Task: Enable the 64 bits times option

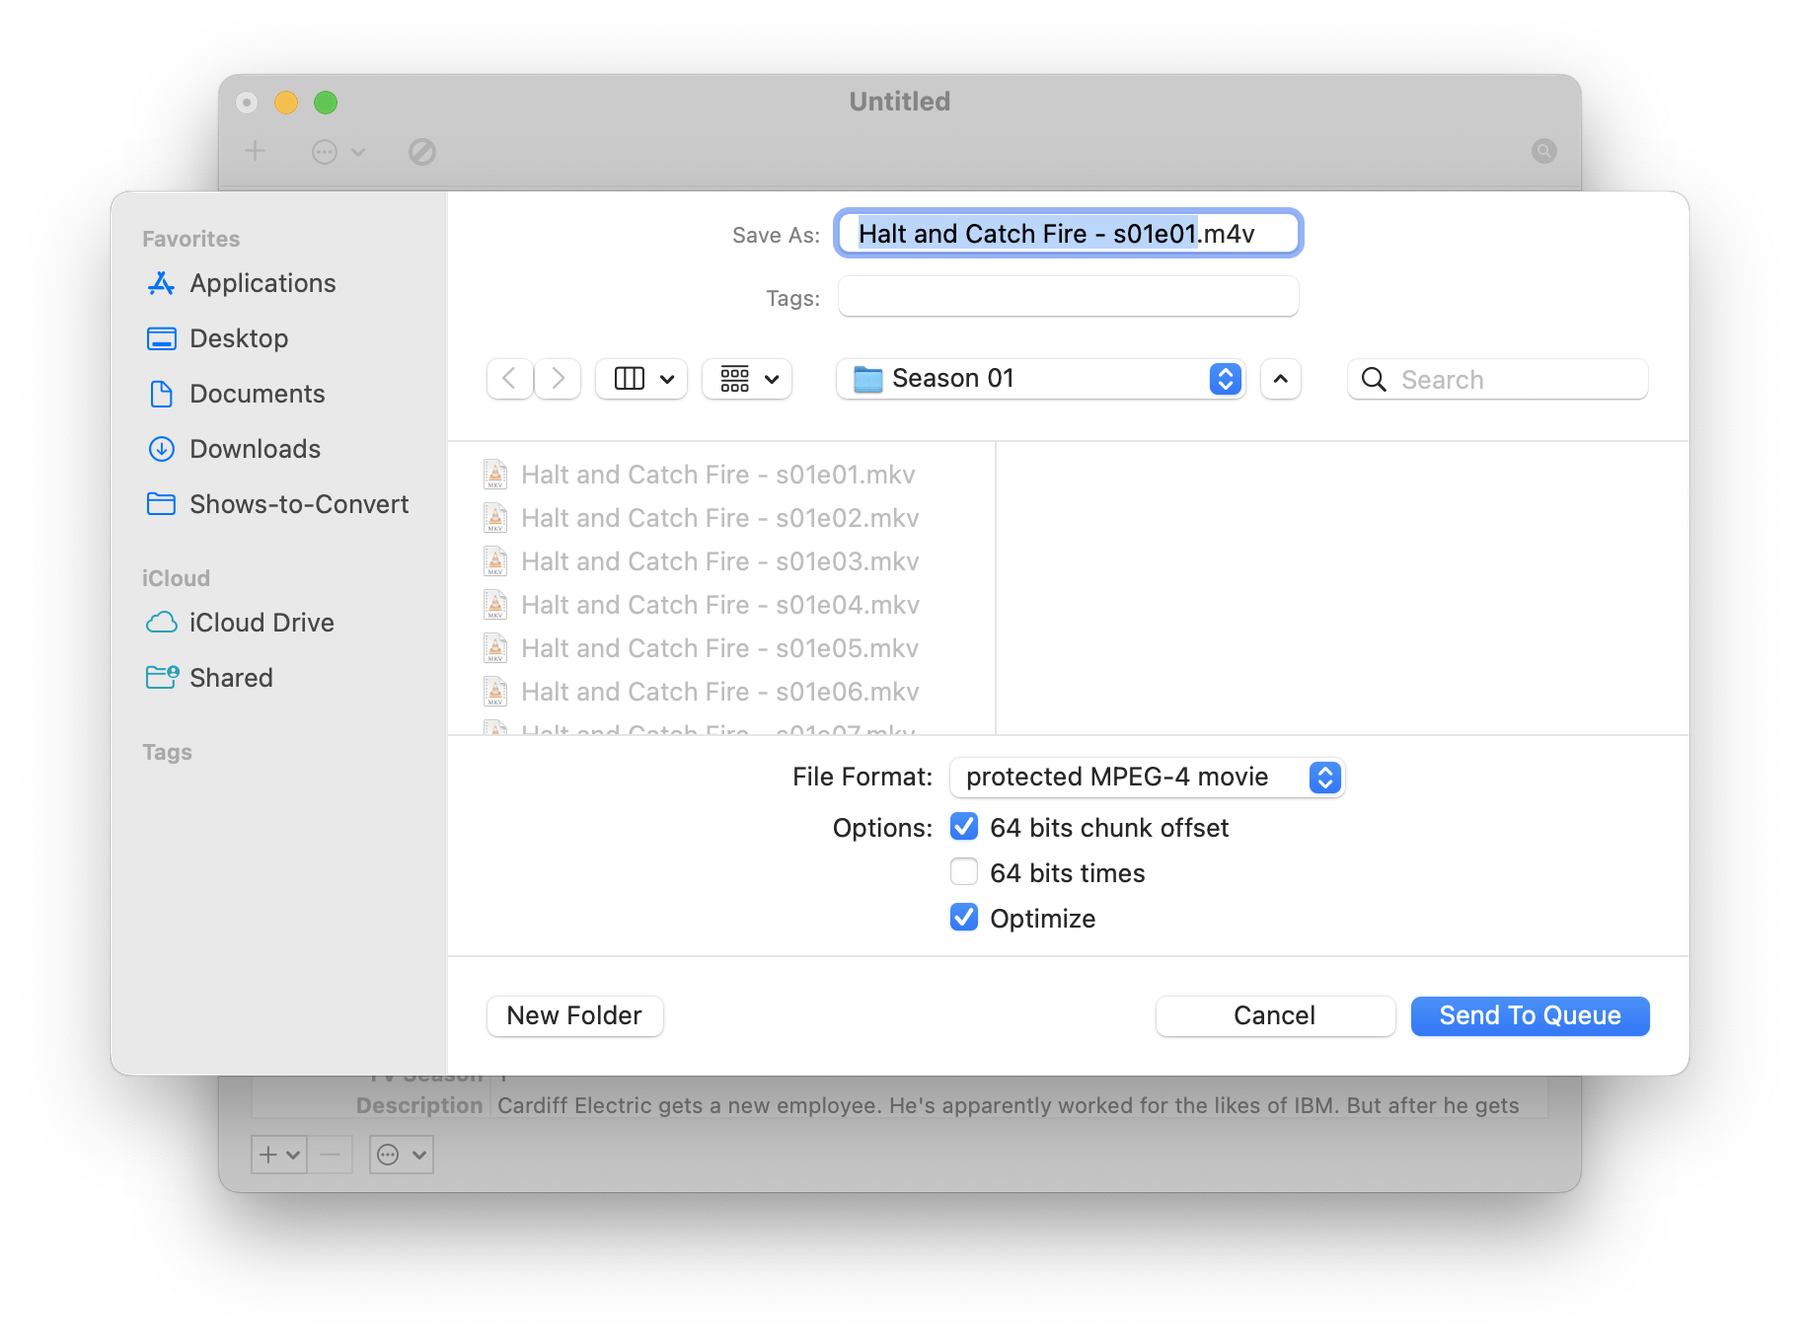Action: pyautogui.click(x=963, y=871)
